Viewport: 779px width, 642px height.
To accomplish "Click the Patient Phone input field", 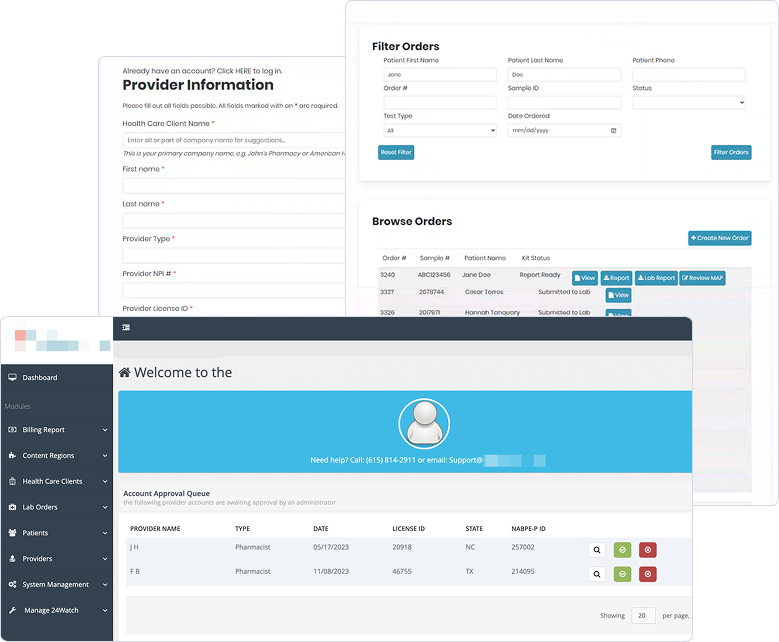I will pyautogui.click(x=688, y=75).
